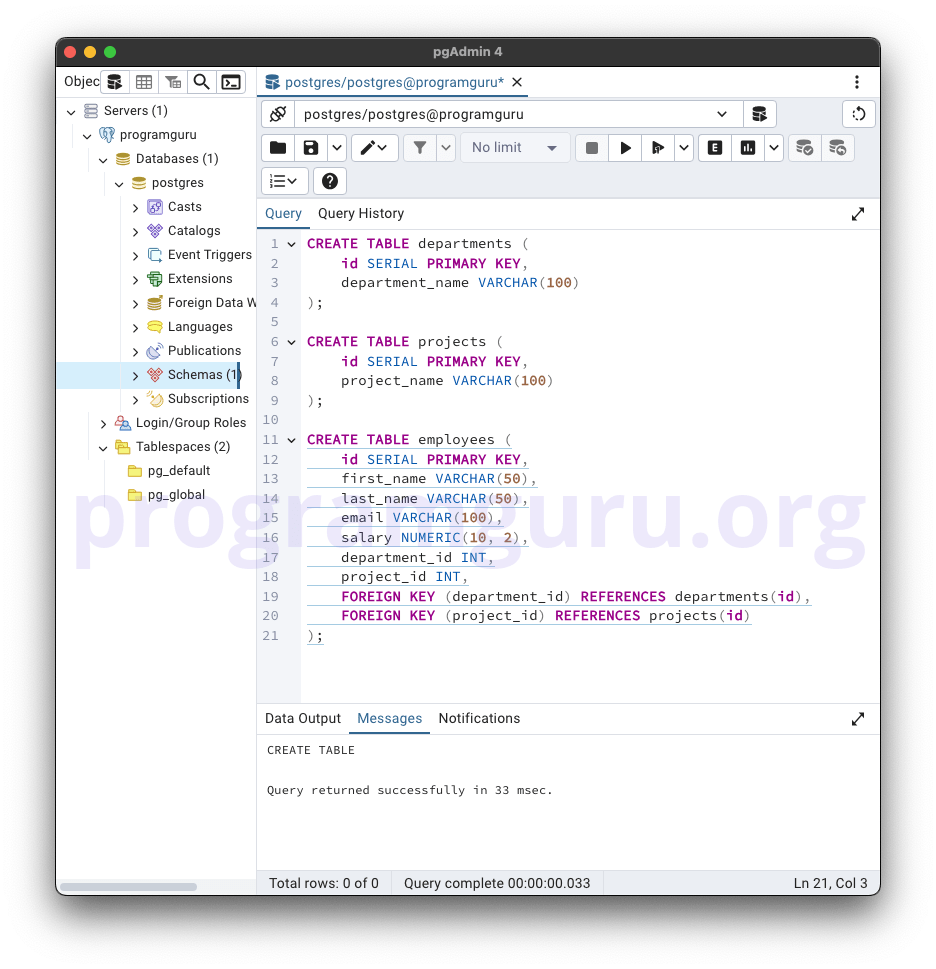Click the Filter funnel icon

click(x=420, y=148)
